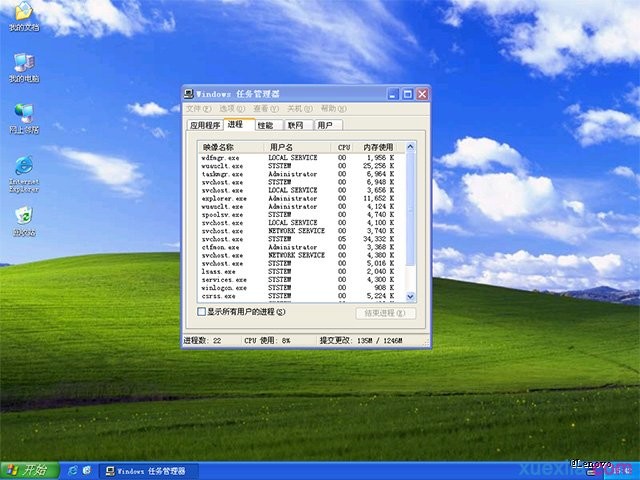Switch to the 应用程序 tab

click(205, 125)
